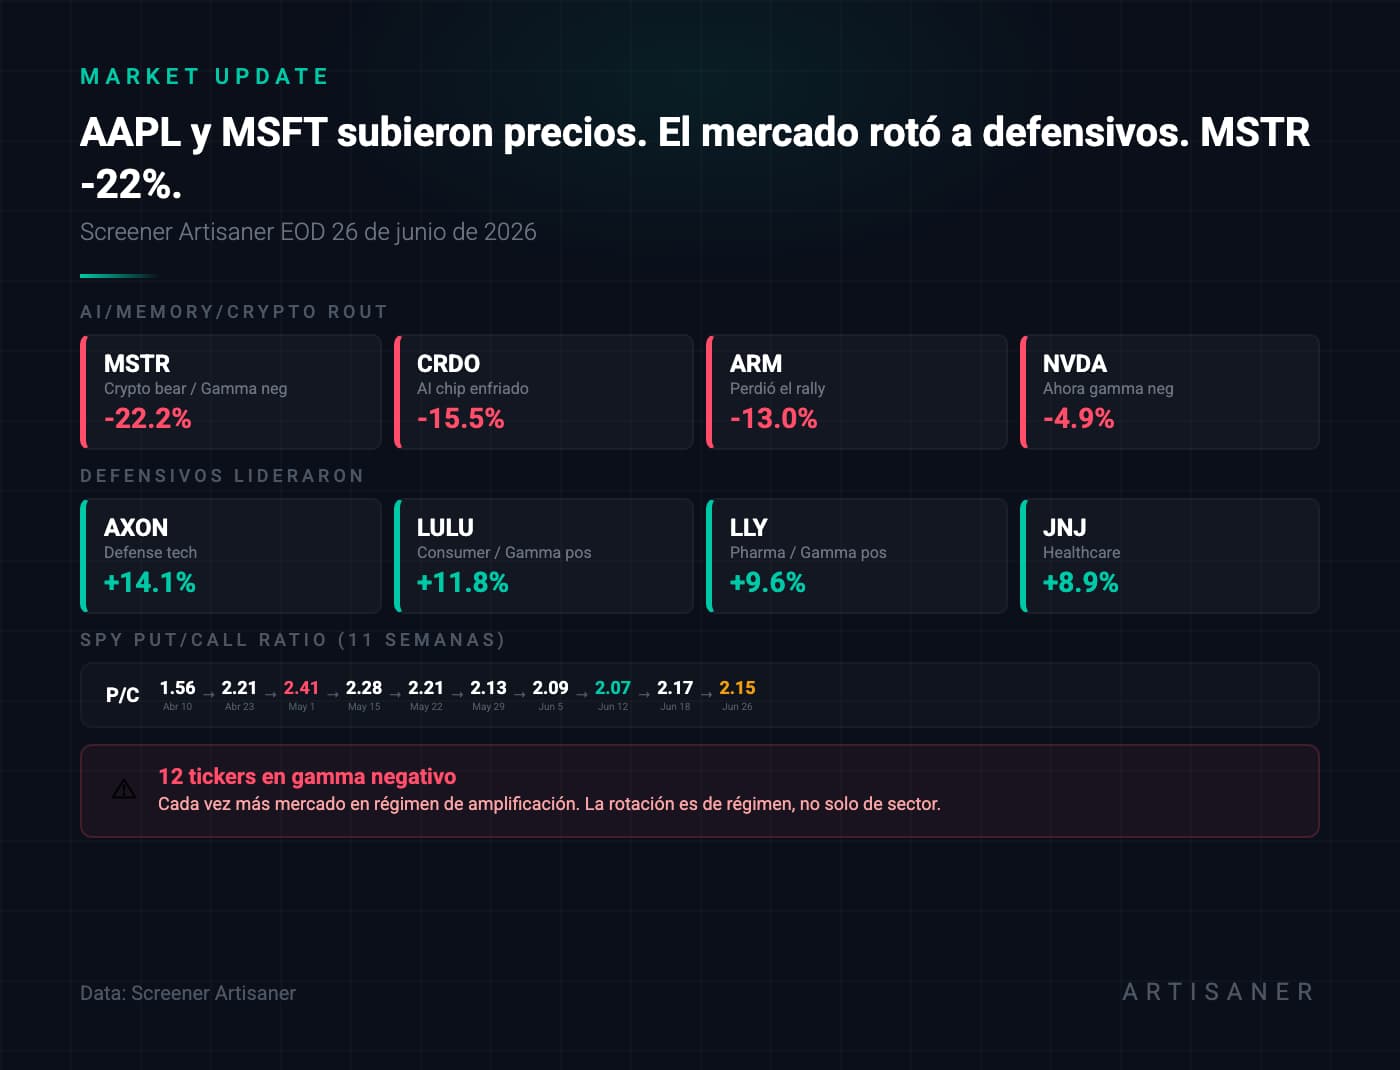This screenshot has width=1400, height=1070.
Task: Click the P/C label in ratio row
Action: [123, 695]
